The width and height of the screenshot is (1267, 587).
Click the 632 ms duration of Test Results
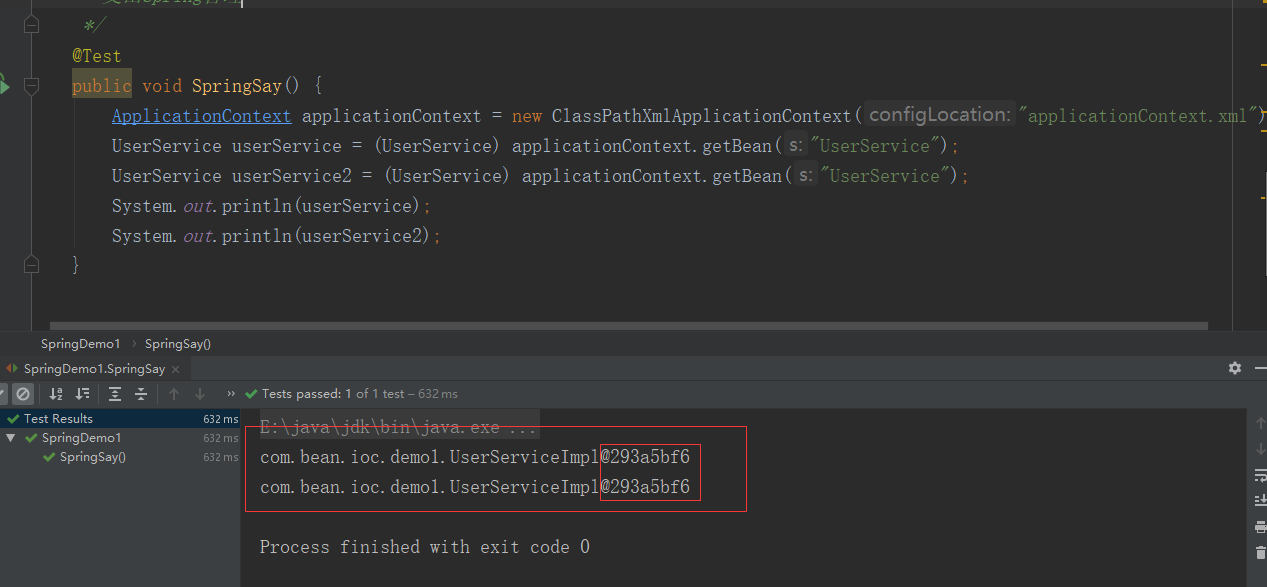point(221,419)
